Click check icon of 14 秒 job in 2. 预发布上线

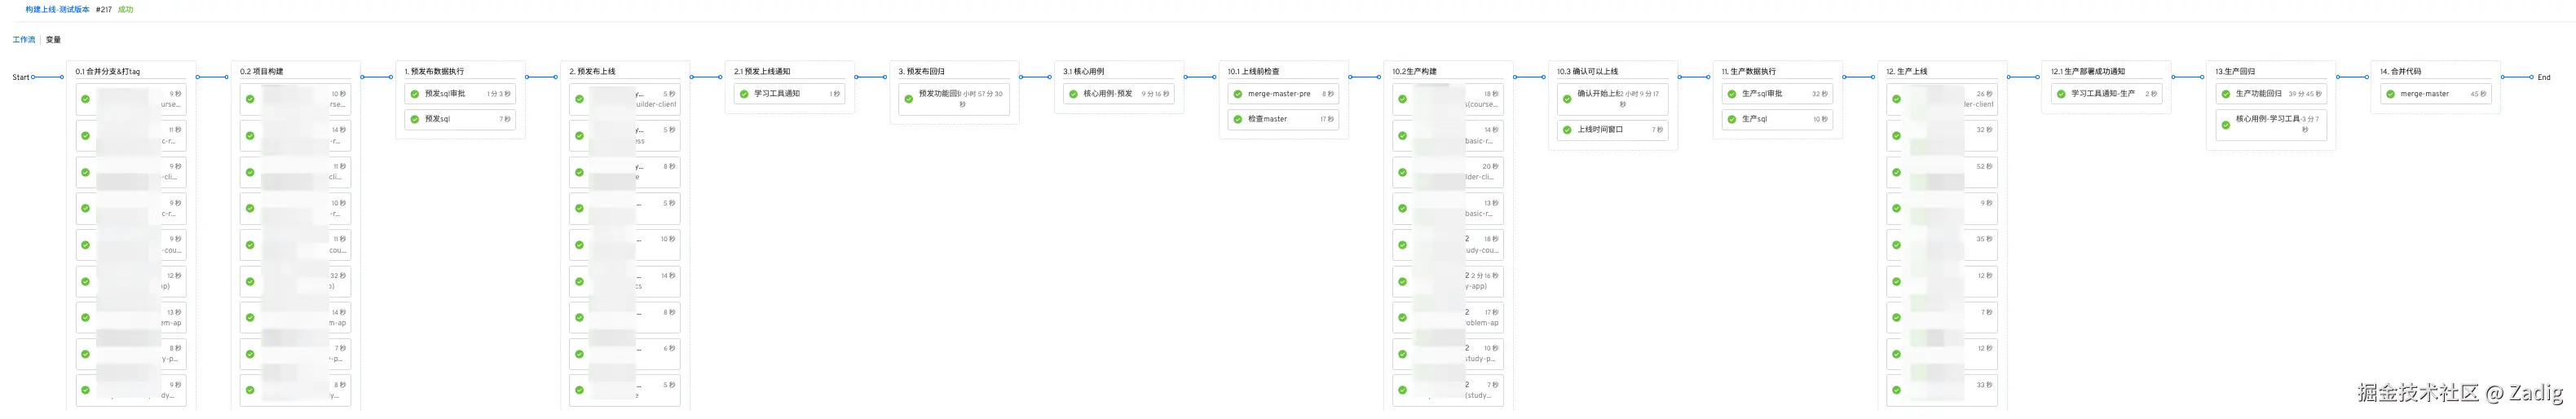(579, 281)
